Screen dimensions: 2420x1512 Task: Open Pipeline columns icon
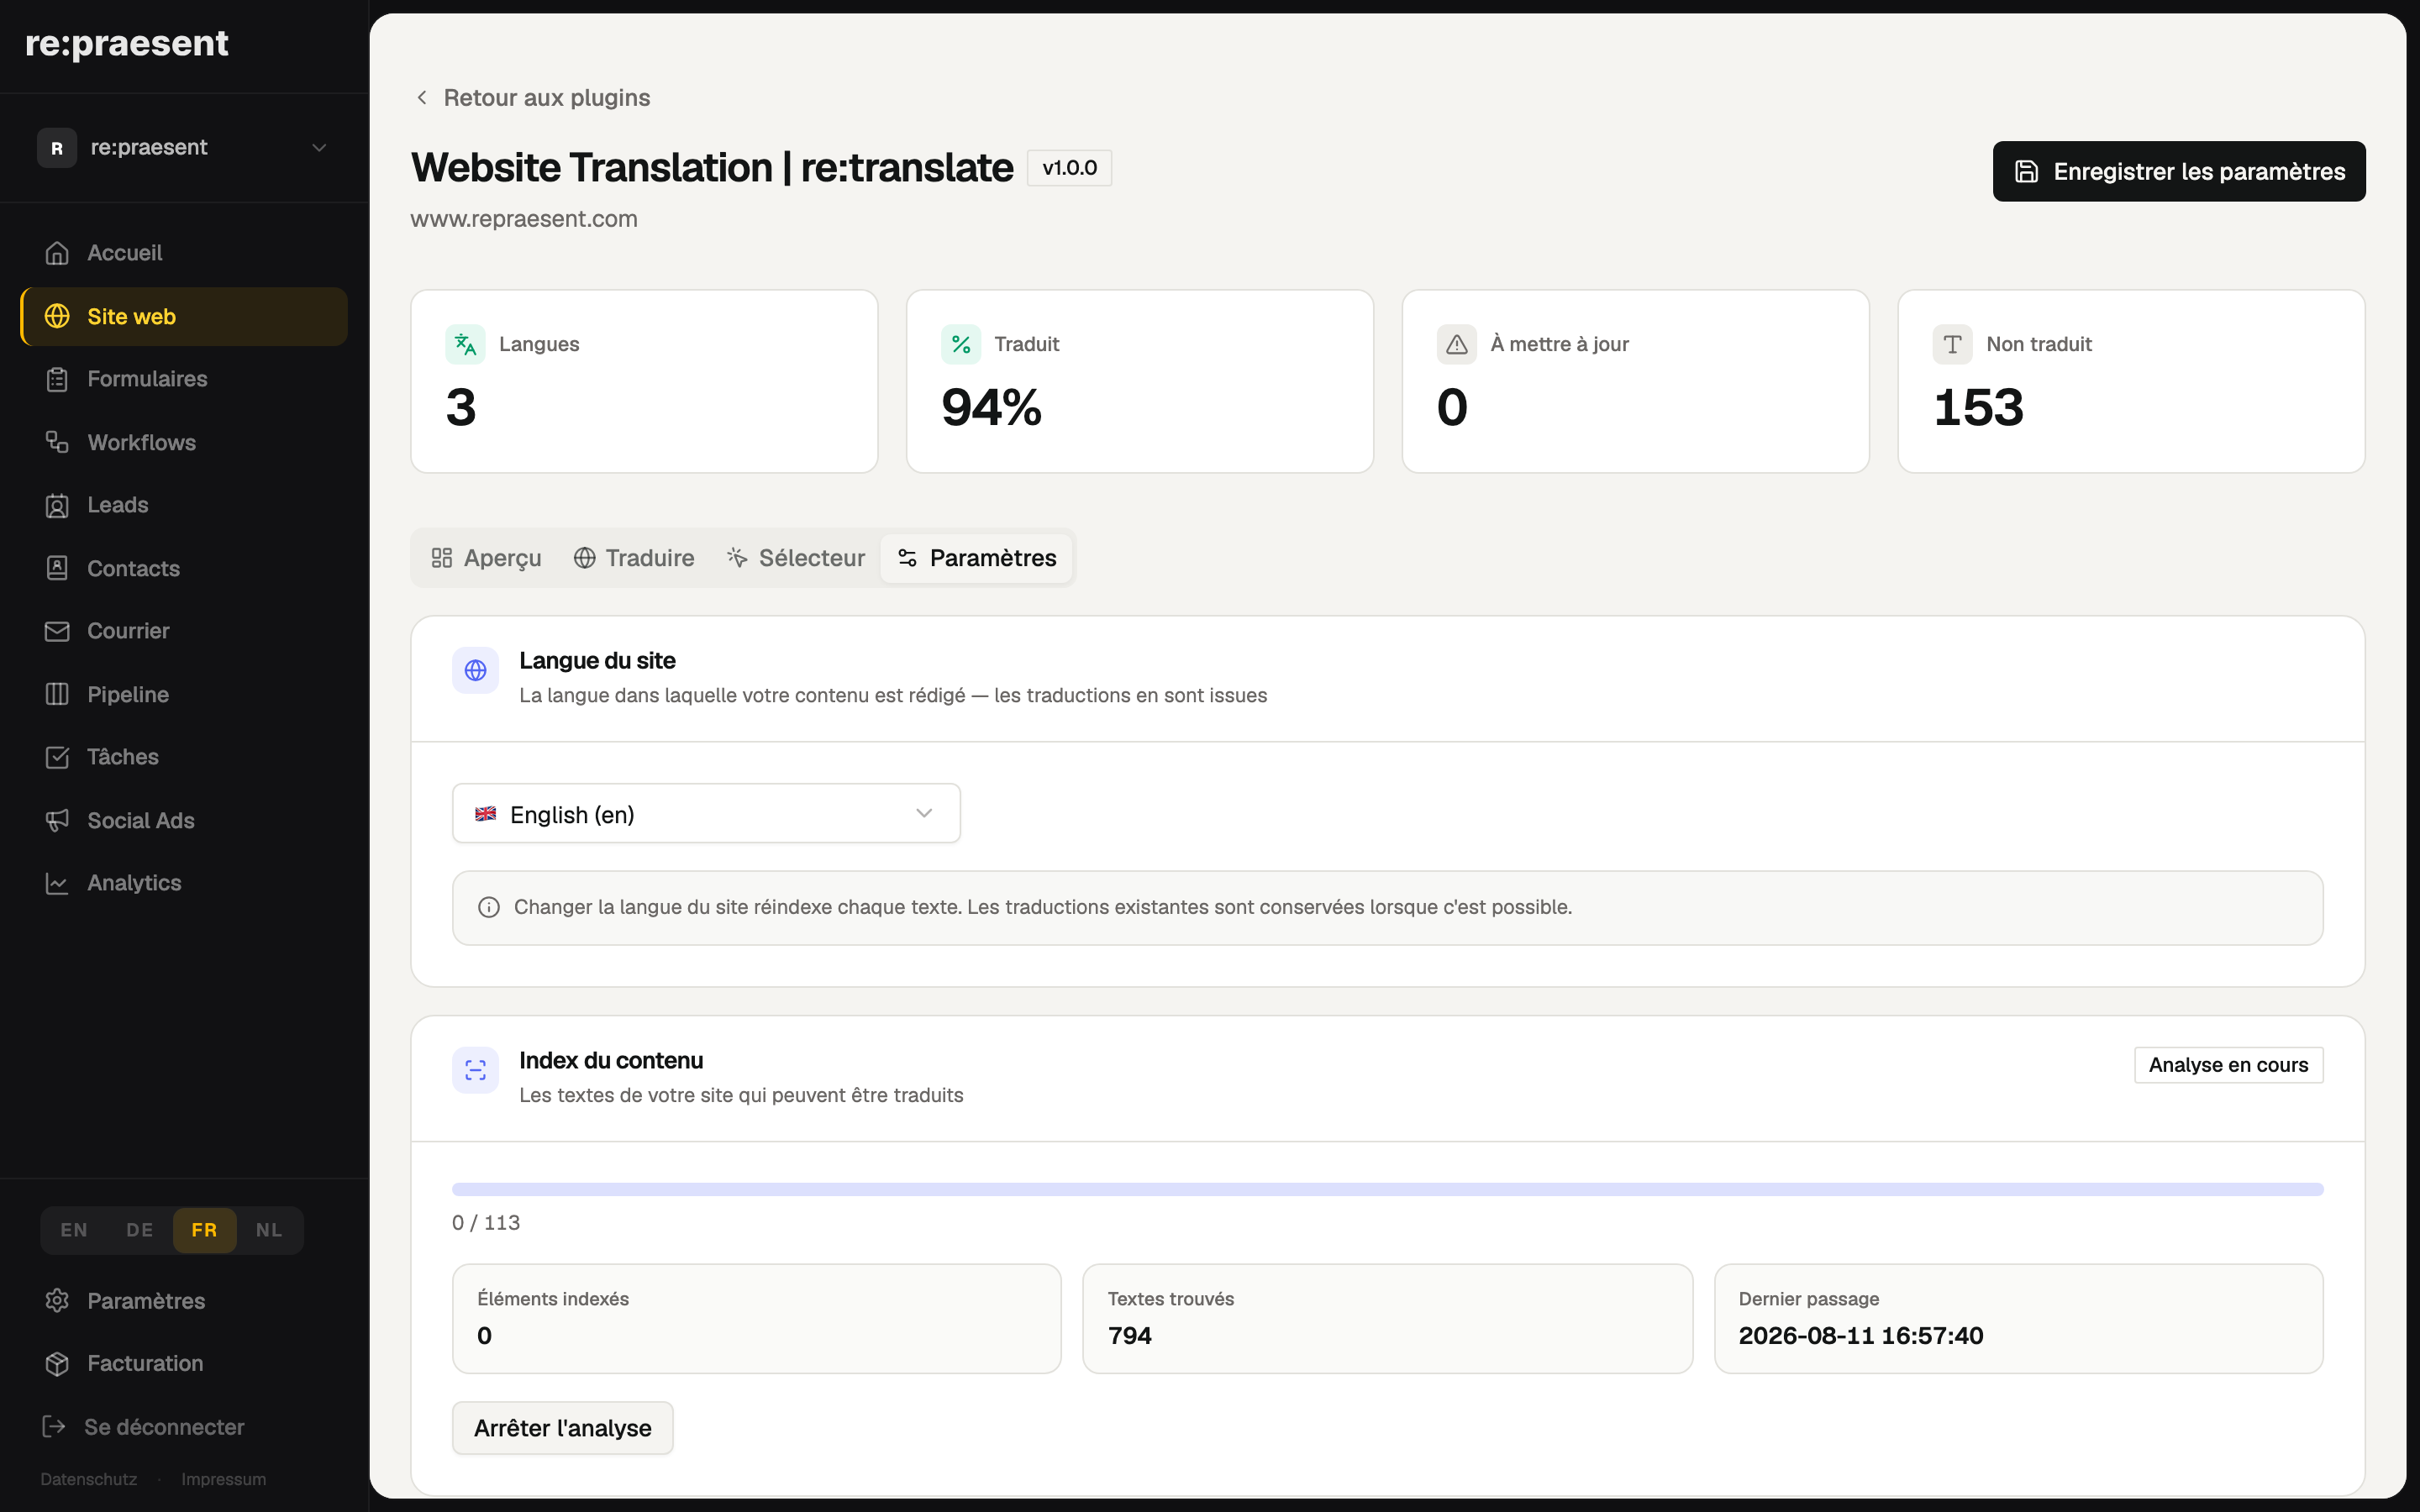click(57, 694)
